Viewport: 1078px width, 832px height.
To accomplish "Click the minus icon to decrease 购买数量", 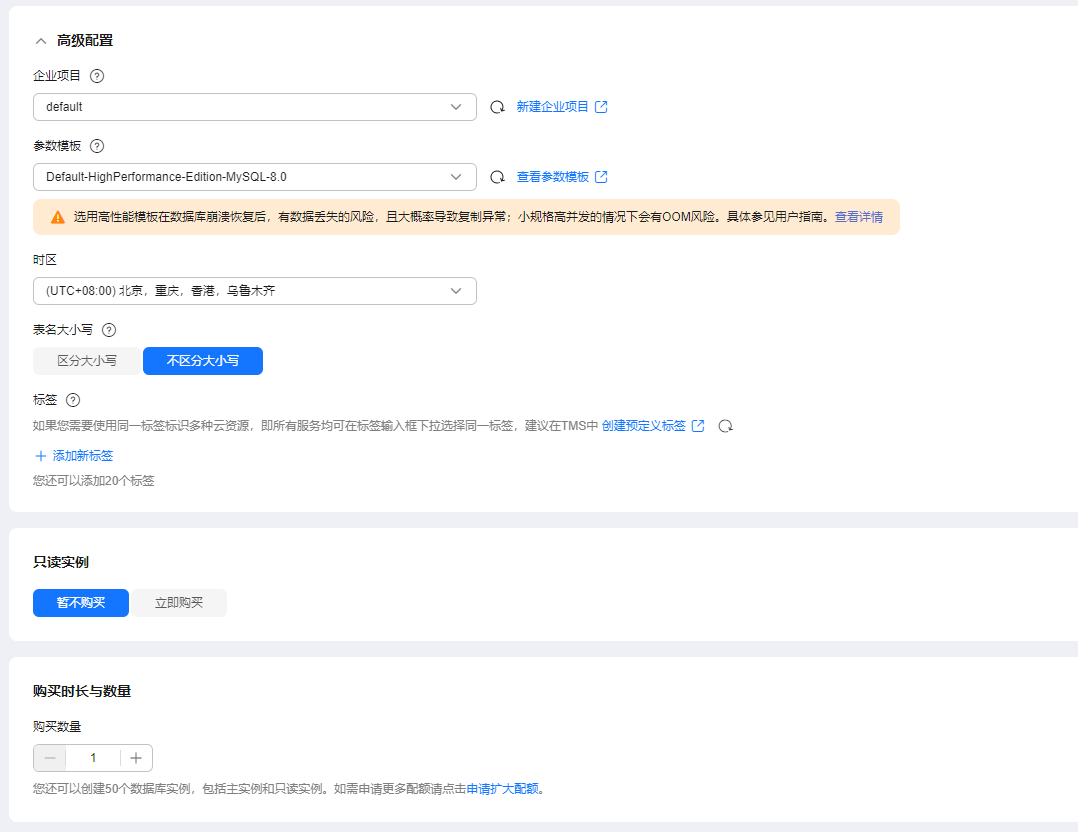I will point(50,758).
